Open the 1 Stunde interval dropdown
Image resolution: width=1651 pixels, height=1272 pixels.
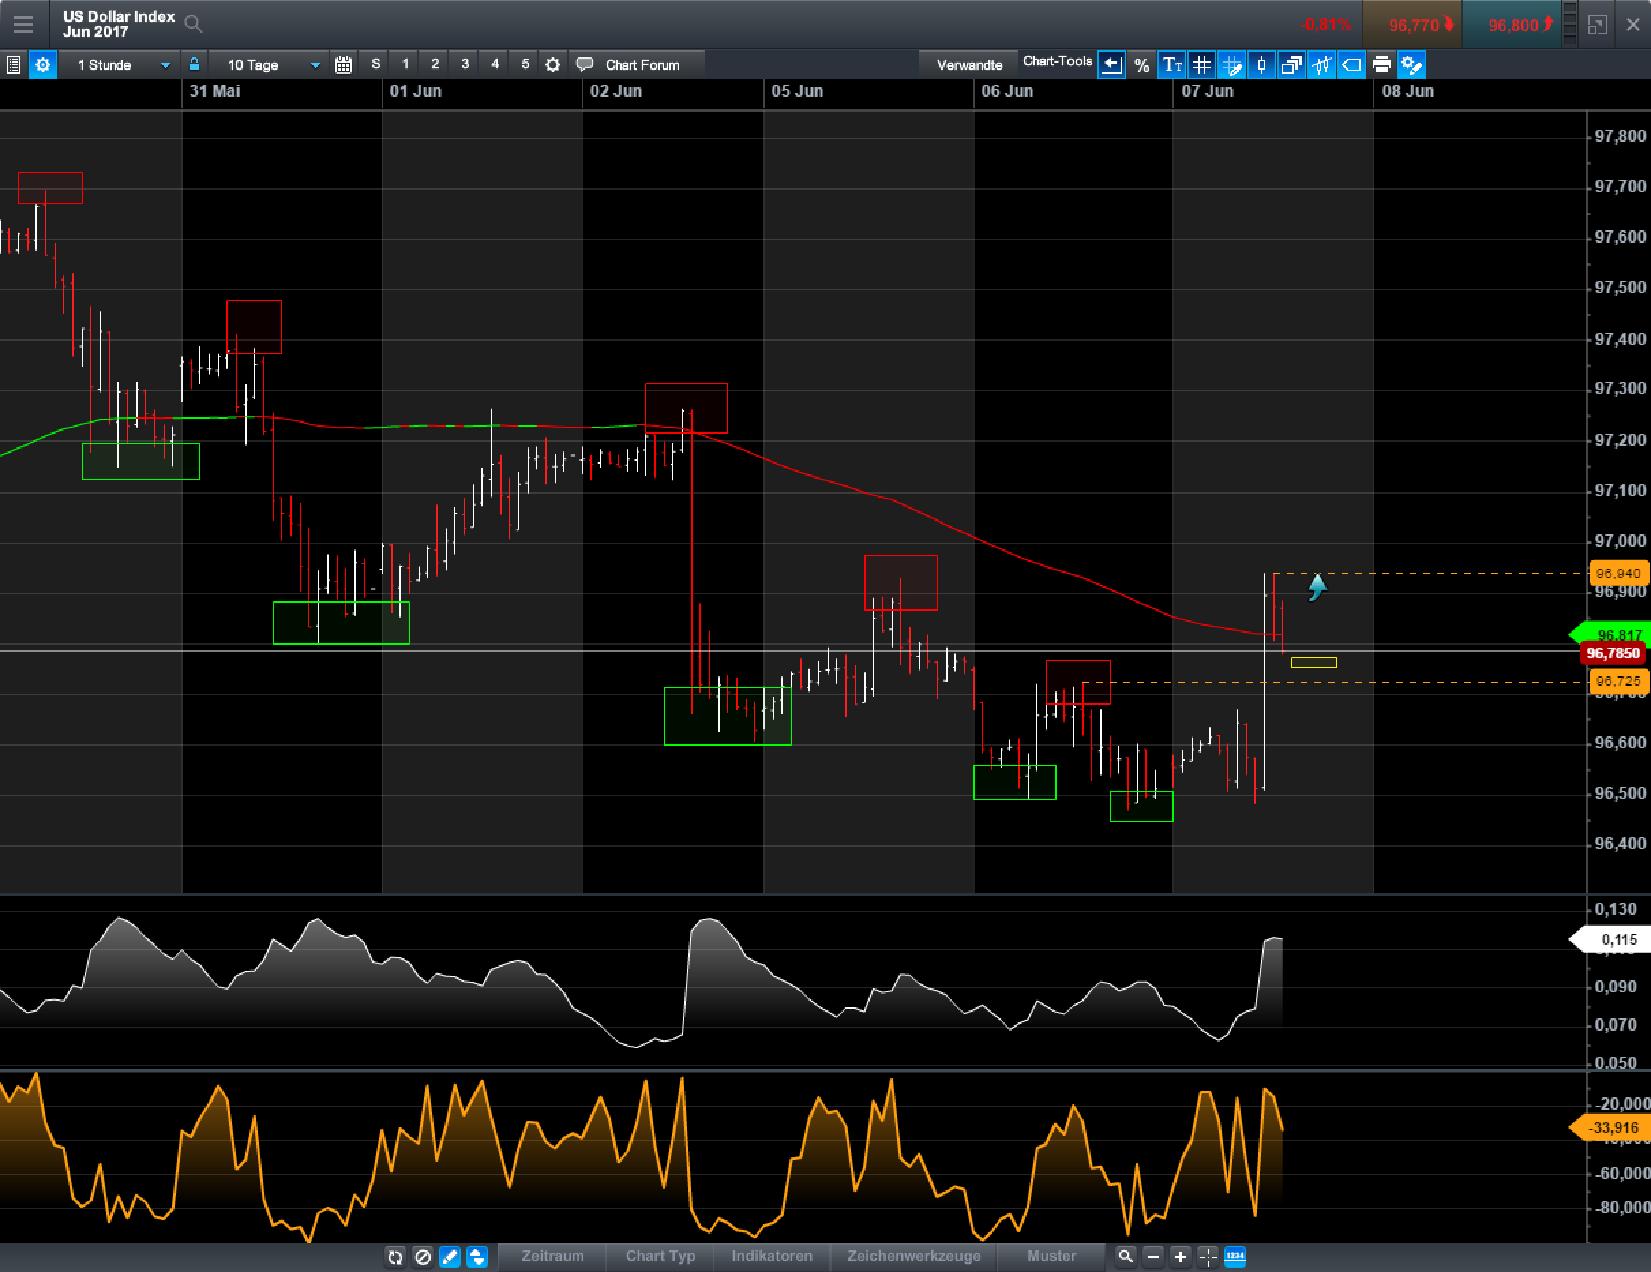(118, 64)
